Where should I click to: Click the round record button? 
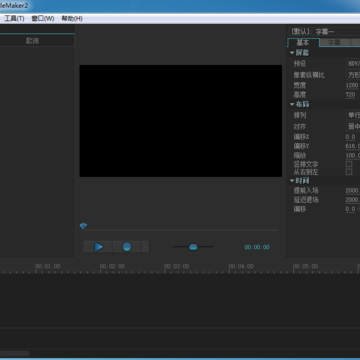(x=127, y=247)
